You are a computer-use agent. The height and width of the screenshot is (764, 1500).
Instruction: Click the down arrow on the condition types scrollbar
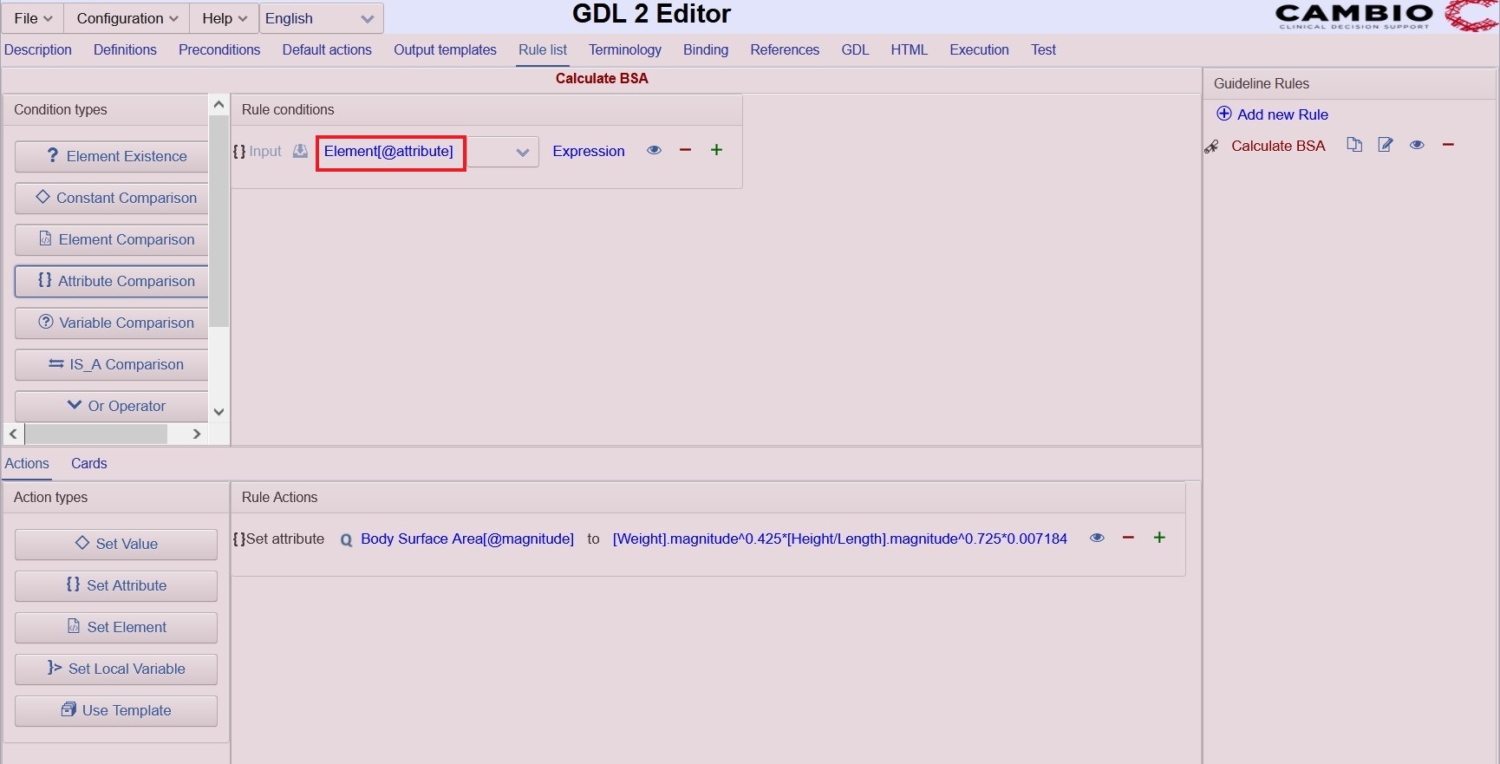(x=218, y=411)
